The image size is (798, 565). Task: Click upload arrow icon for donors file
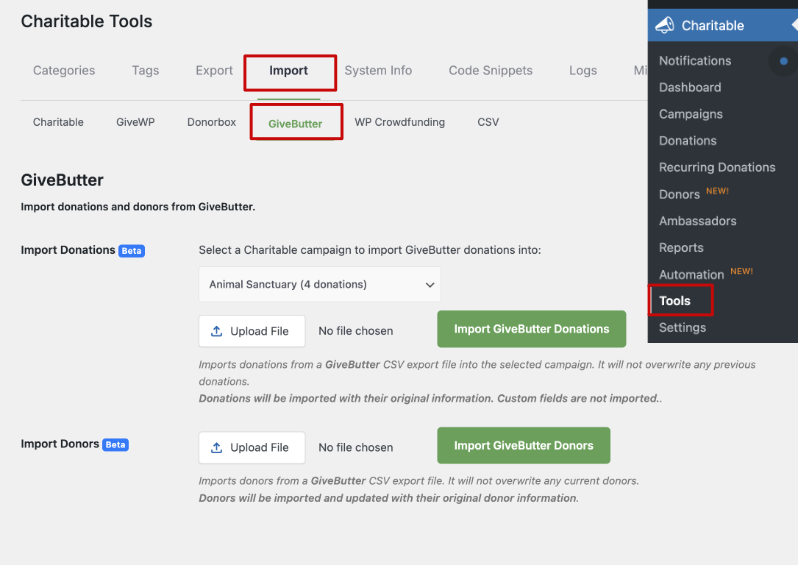click(217, 447)
